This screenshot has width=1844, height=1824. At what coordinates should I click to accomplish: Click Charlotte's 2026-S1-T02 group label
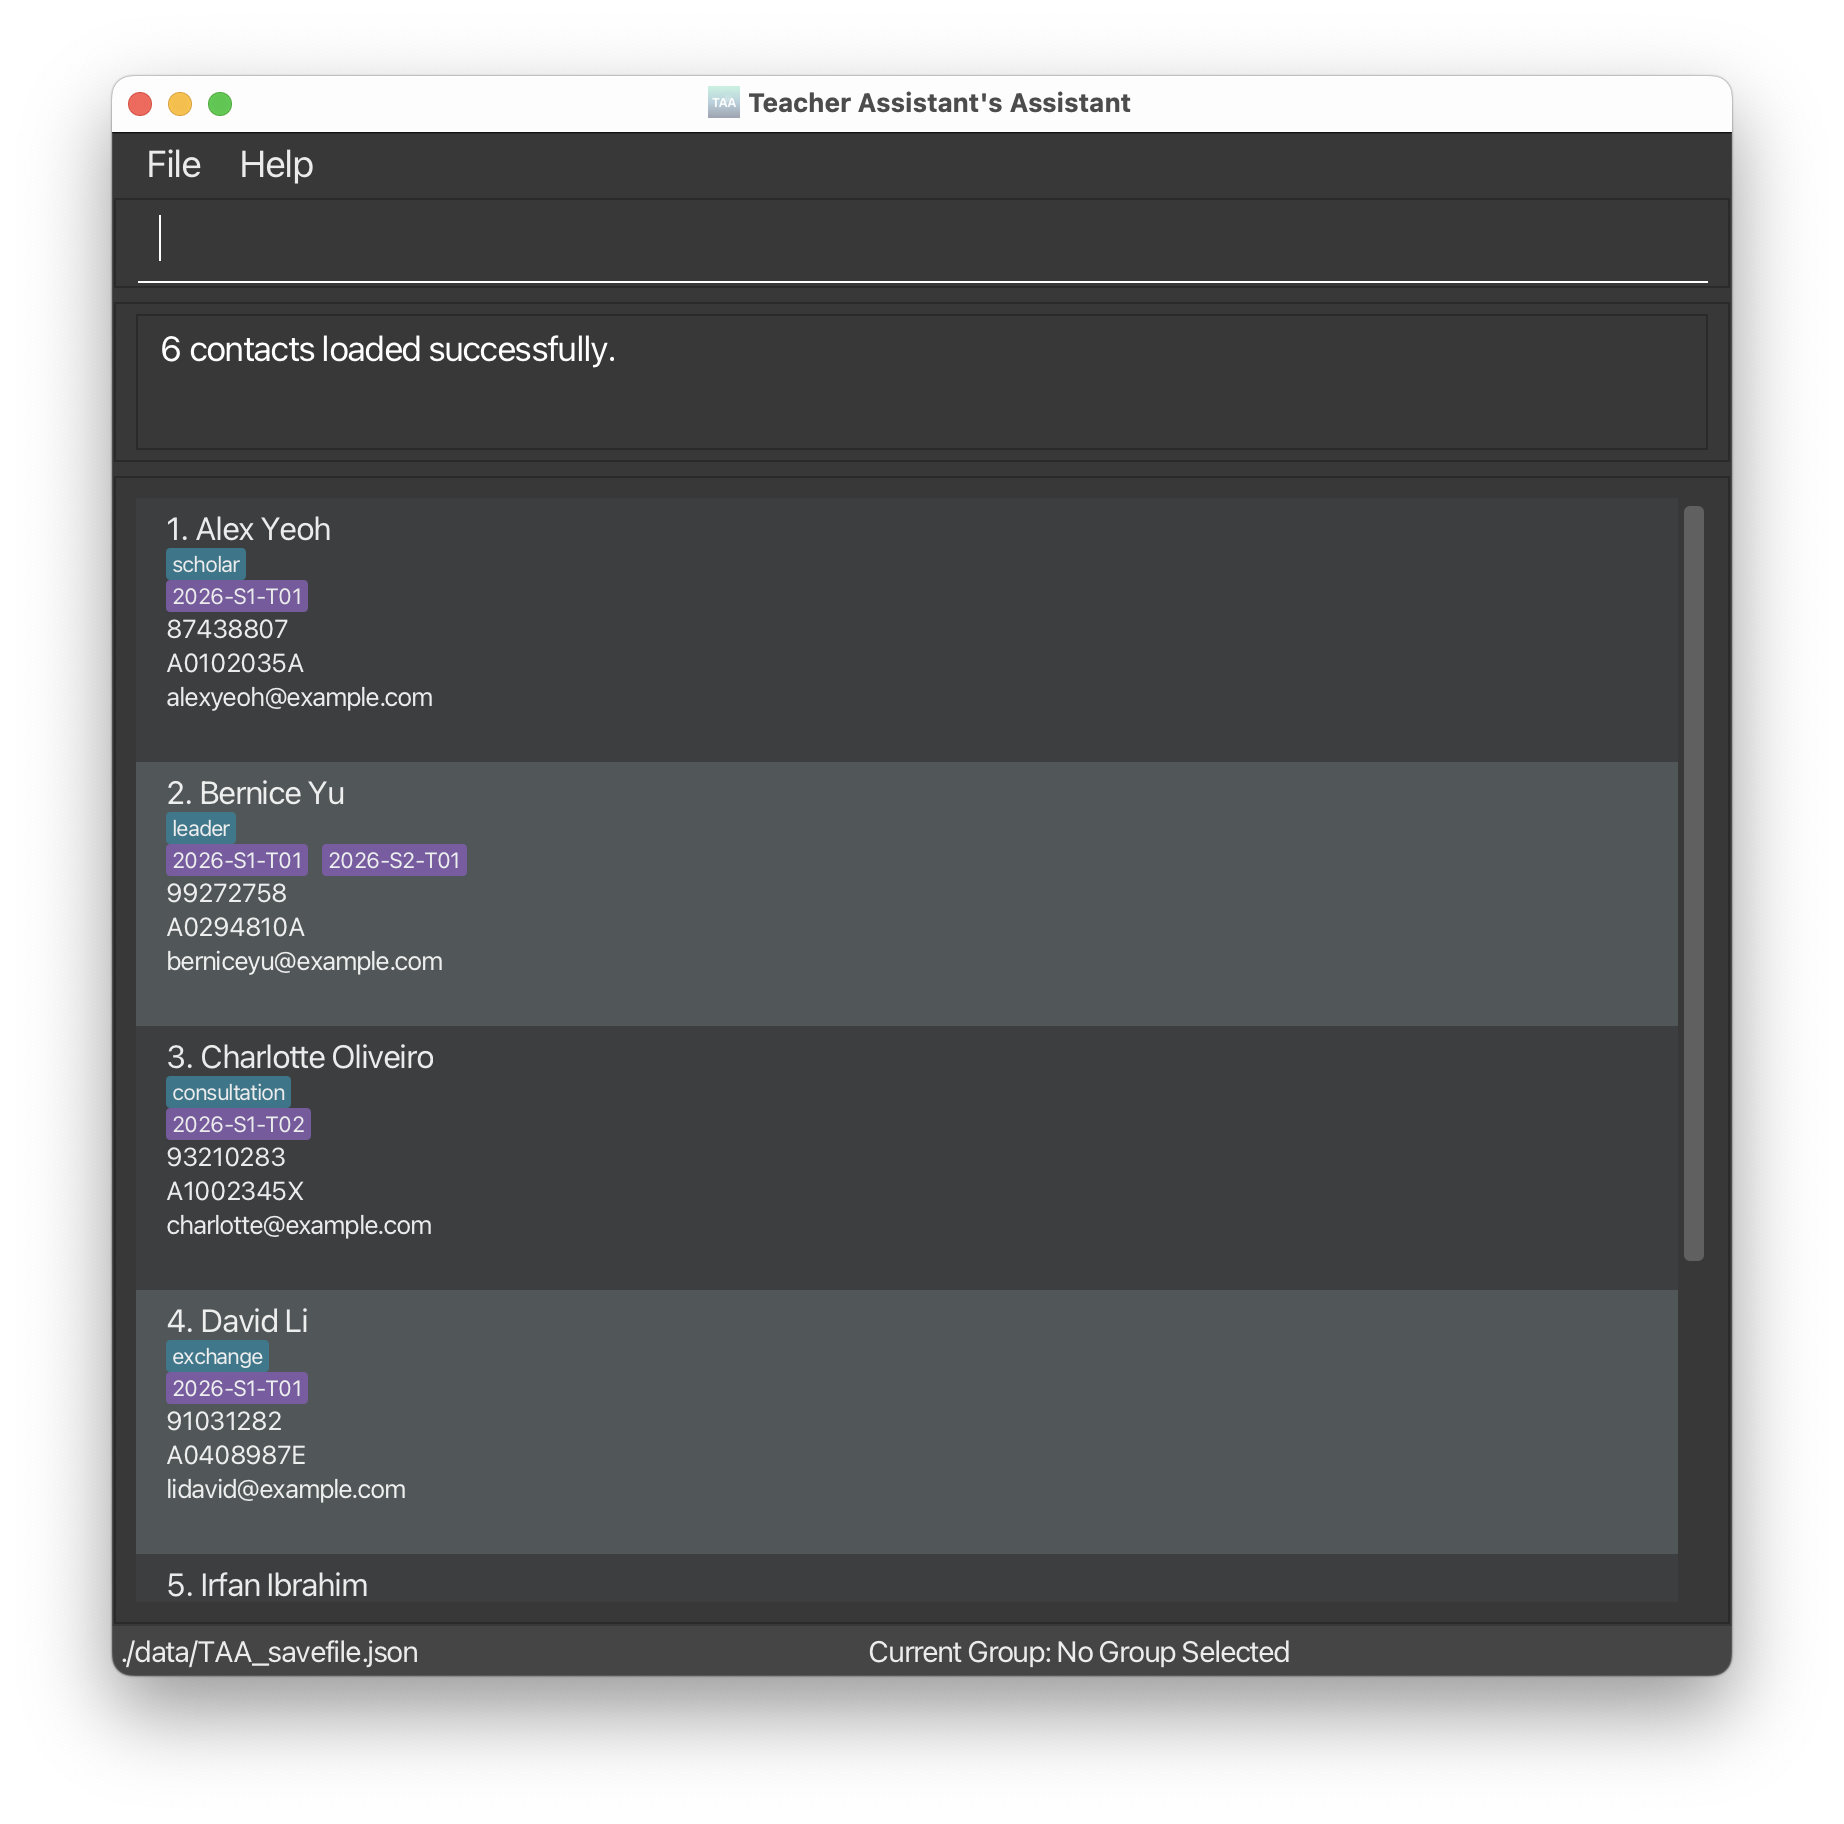point(238,1124)
